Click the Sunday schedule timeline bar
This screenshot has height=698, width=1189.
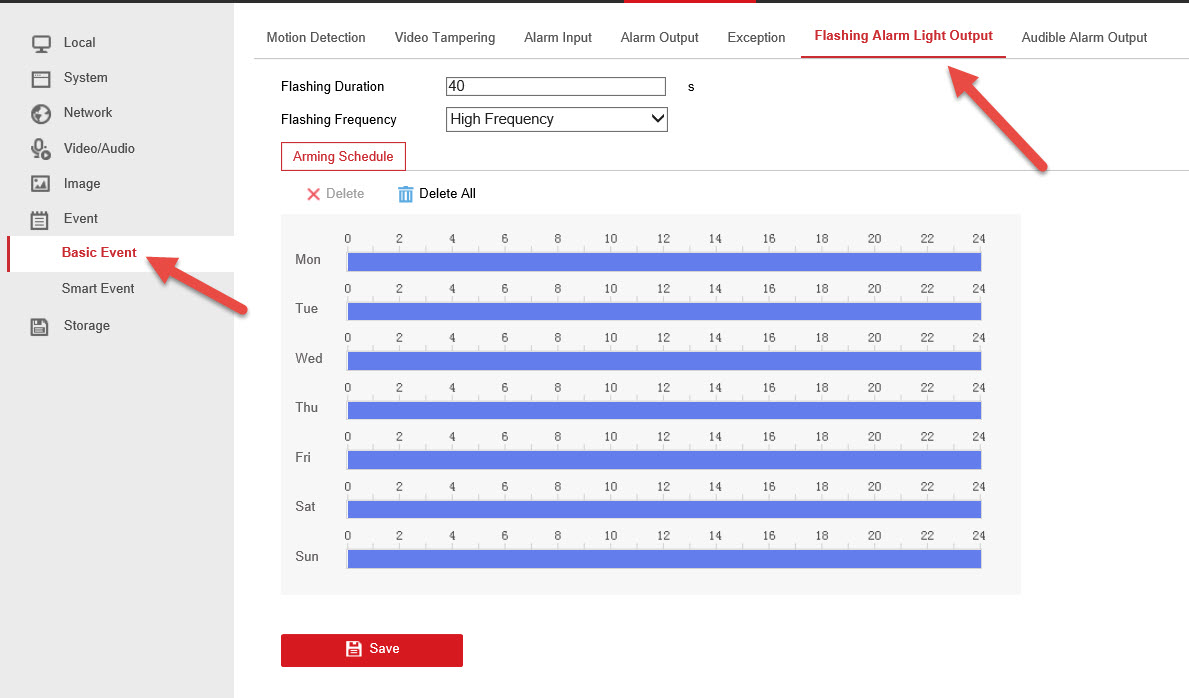point(663,559)
